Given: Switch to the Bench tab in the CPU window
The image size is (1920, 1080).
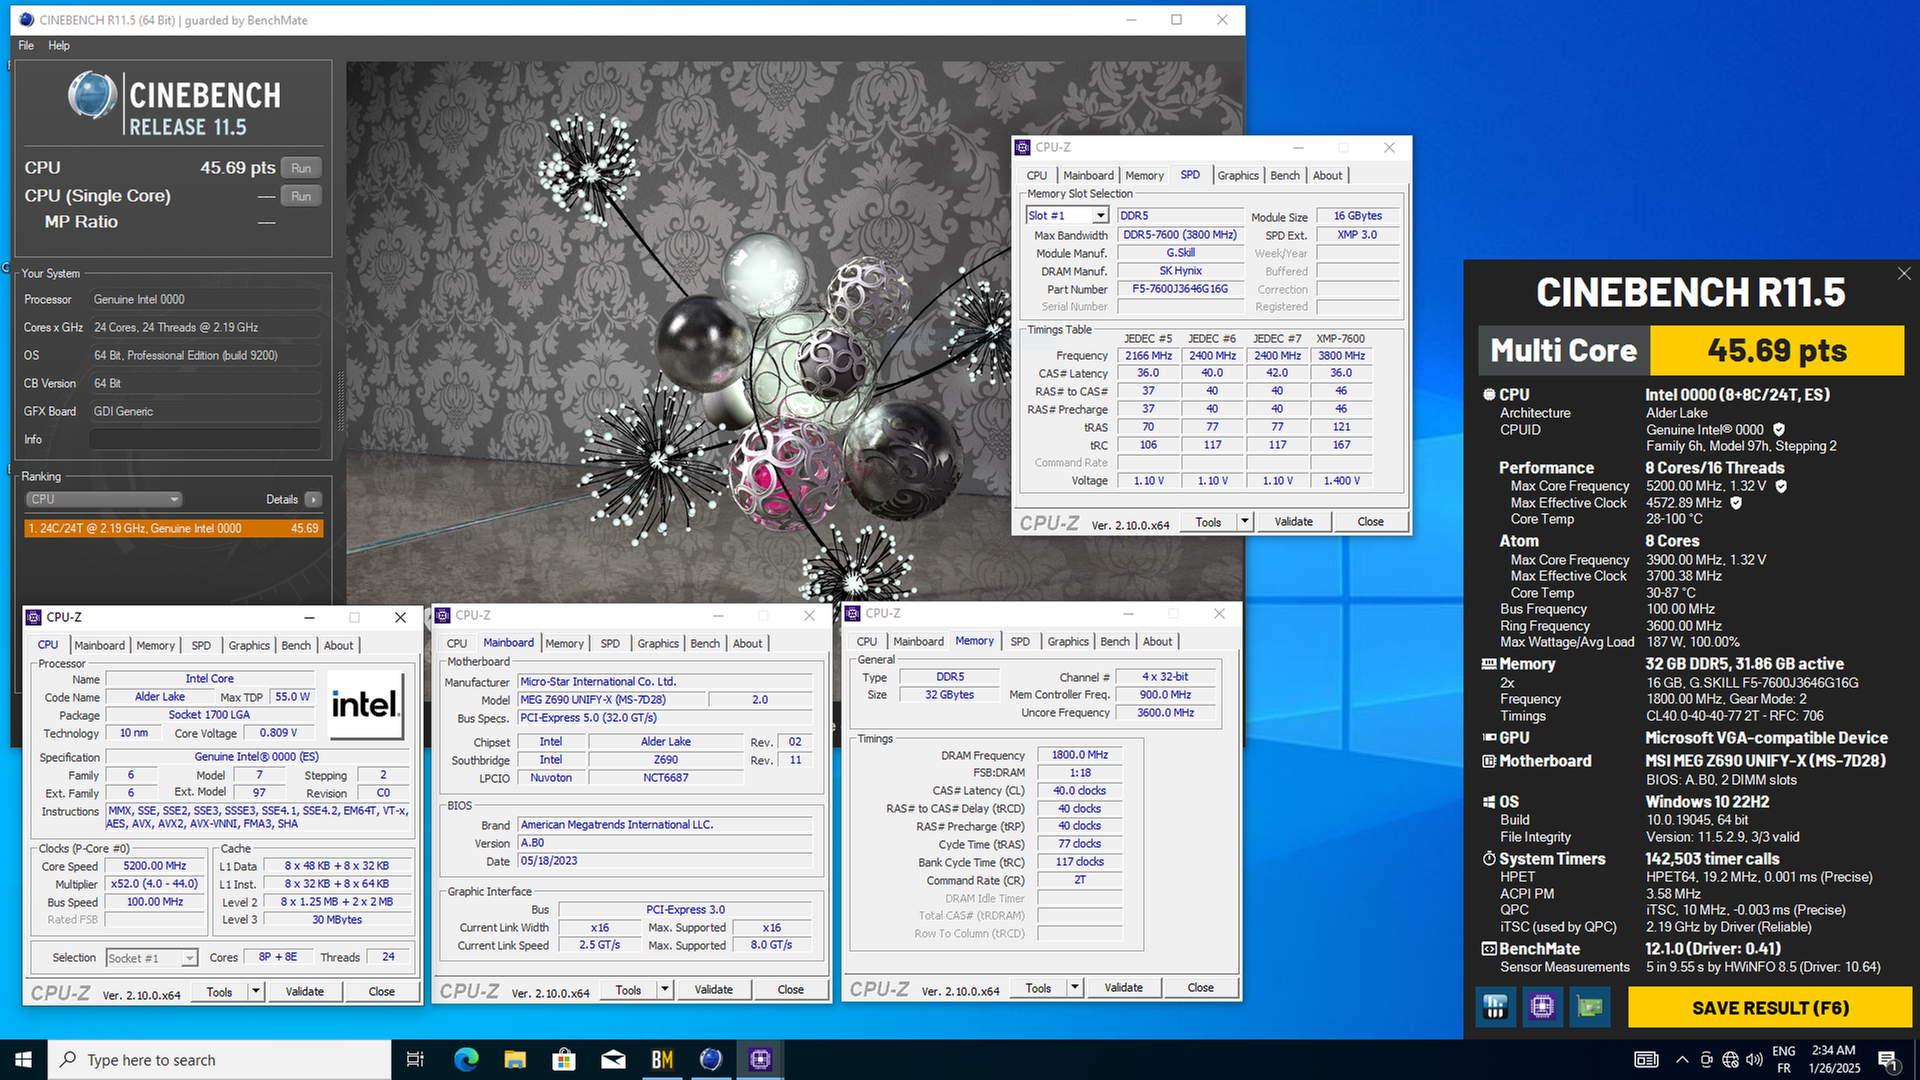Looking at the screenshot, I should pyautogui.click(x=296, y=645).
